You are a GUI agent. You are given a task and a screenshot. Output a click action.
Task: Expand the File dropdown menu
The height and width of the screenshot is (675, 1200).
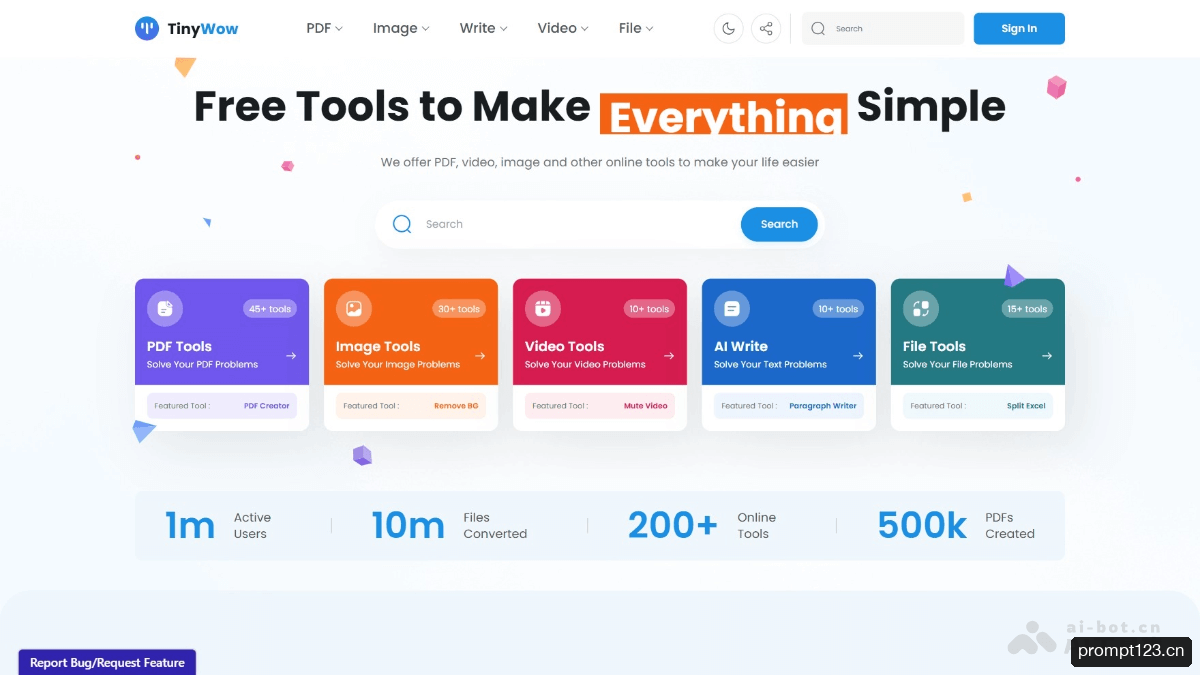click(x=636, y=28)
